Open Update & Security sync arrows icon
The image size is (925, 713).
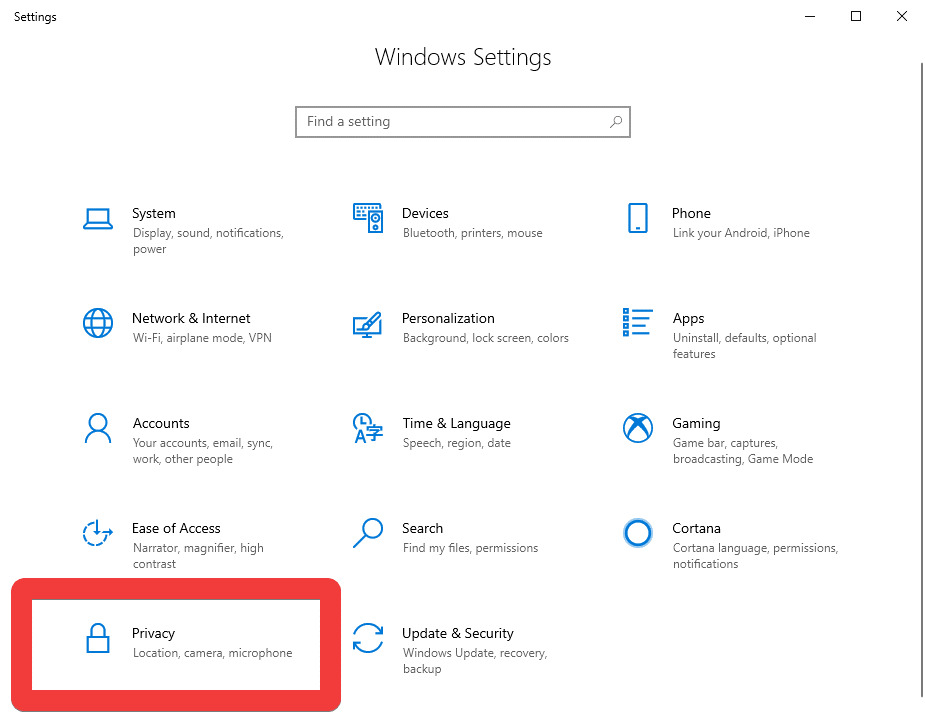[x=367, y=638]
